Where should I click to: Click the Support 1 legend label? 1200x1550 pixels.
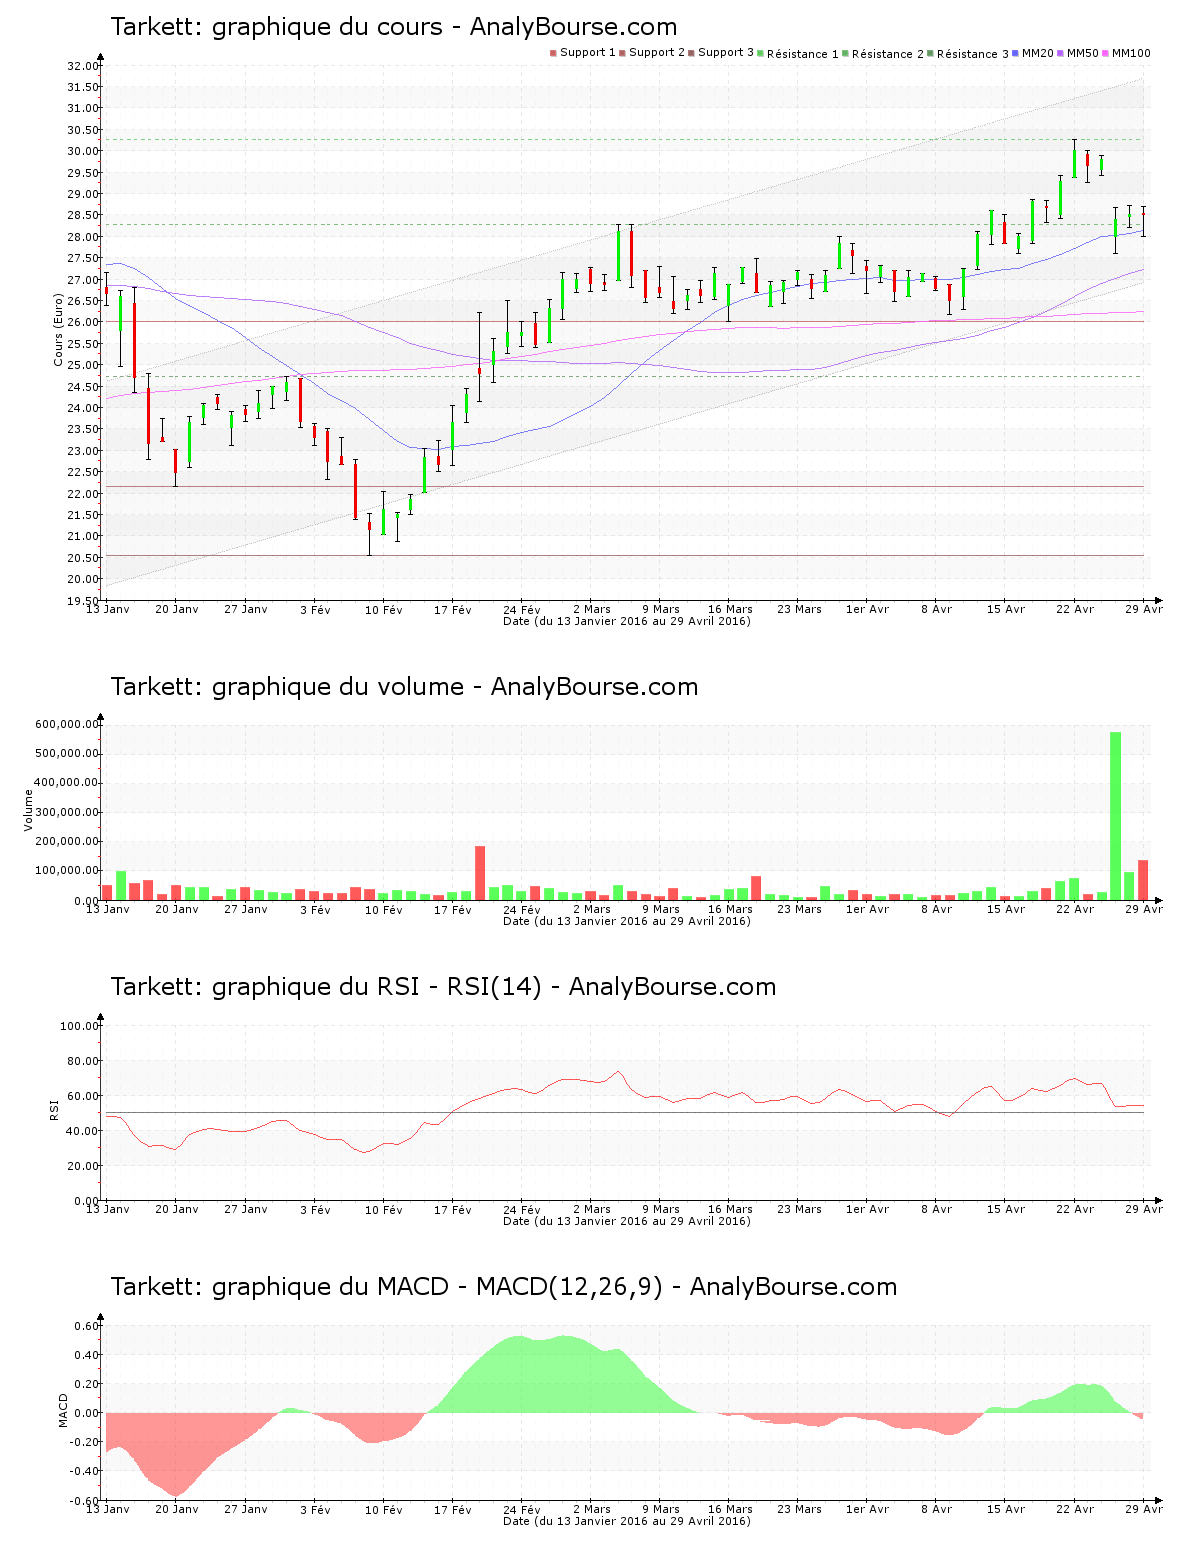(x=588, y=53)
